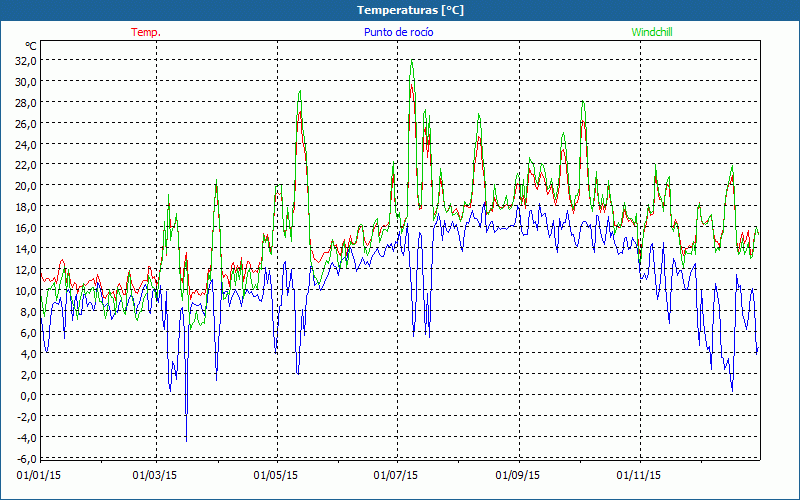Click the 6,0 y-axis value
This screenshot has height=500, width=800.
(29, 332)
